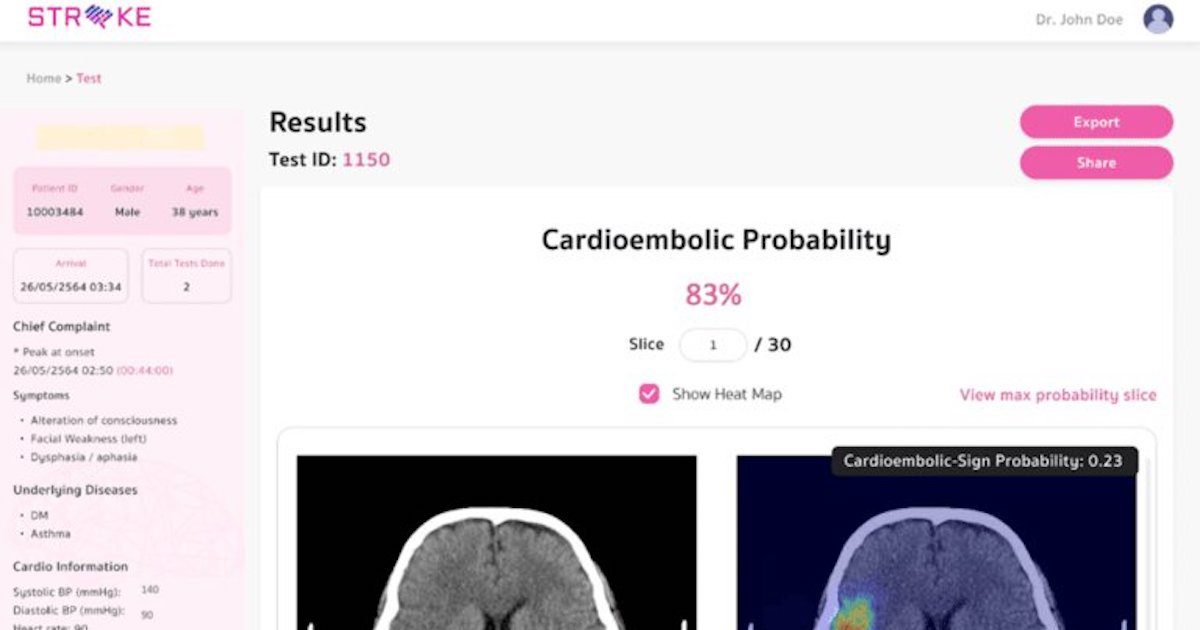This screenshot has width=1200, height=630.
Task: Open the View max probability slice link
Action: [x=1057, y=395]
